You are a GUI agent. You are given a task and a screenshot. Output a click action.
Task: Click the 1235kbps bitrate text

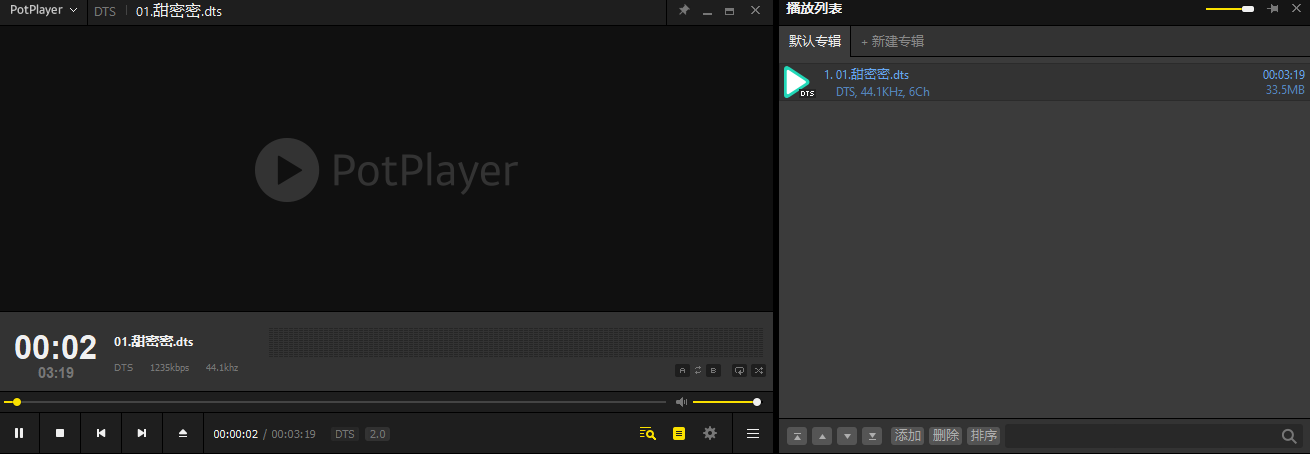click(169, 368)
